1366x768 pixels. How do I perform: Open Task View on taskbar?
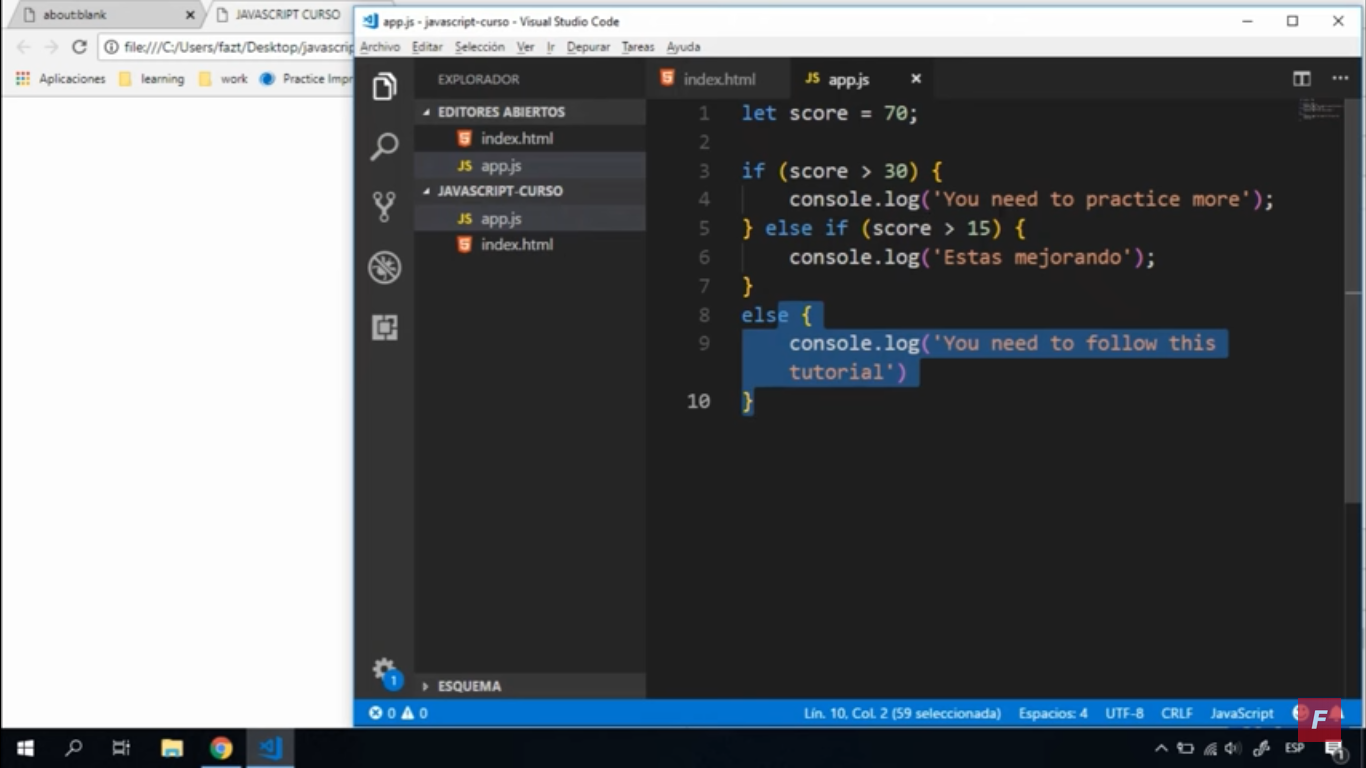click(x=121, y=748)
